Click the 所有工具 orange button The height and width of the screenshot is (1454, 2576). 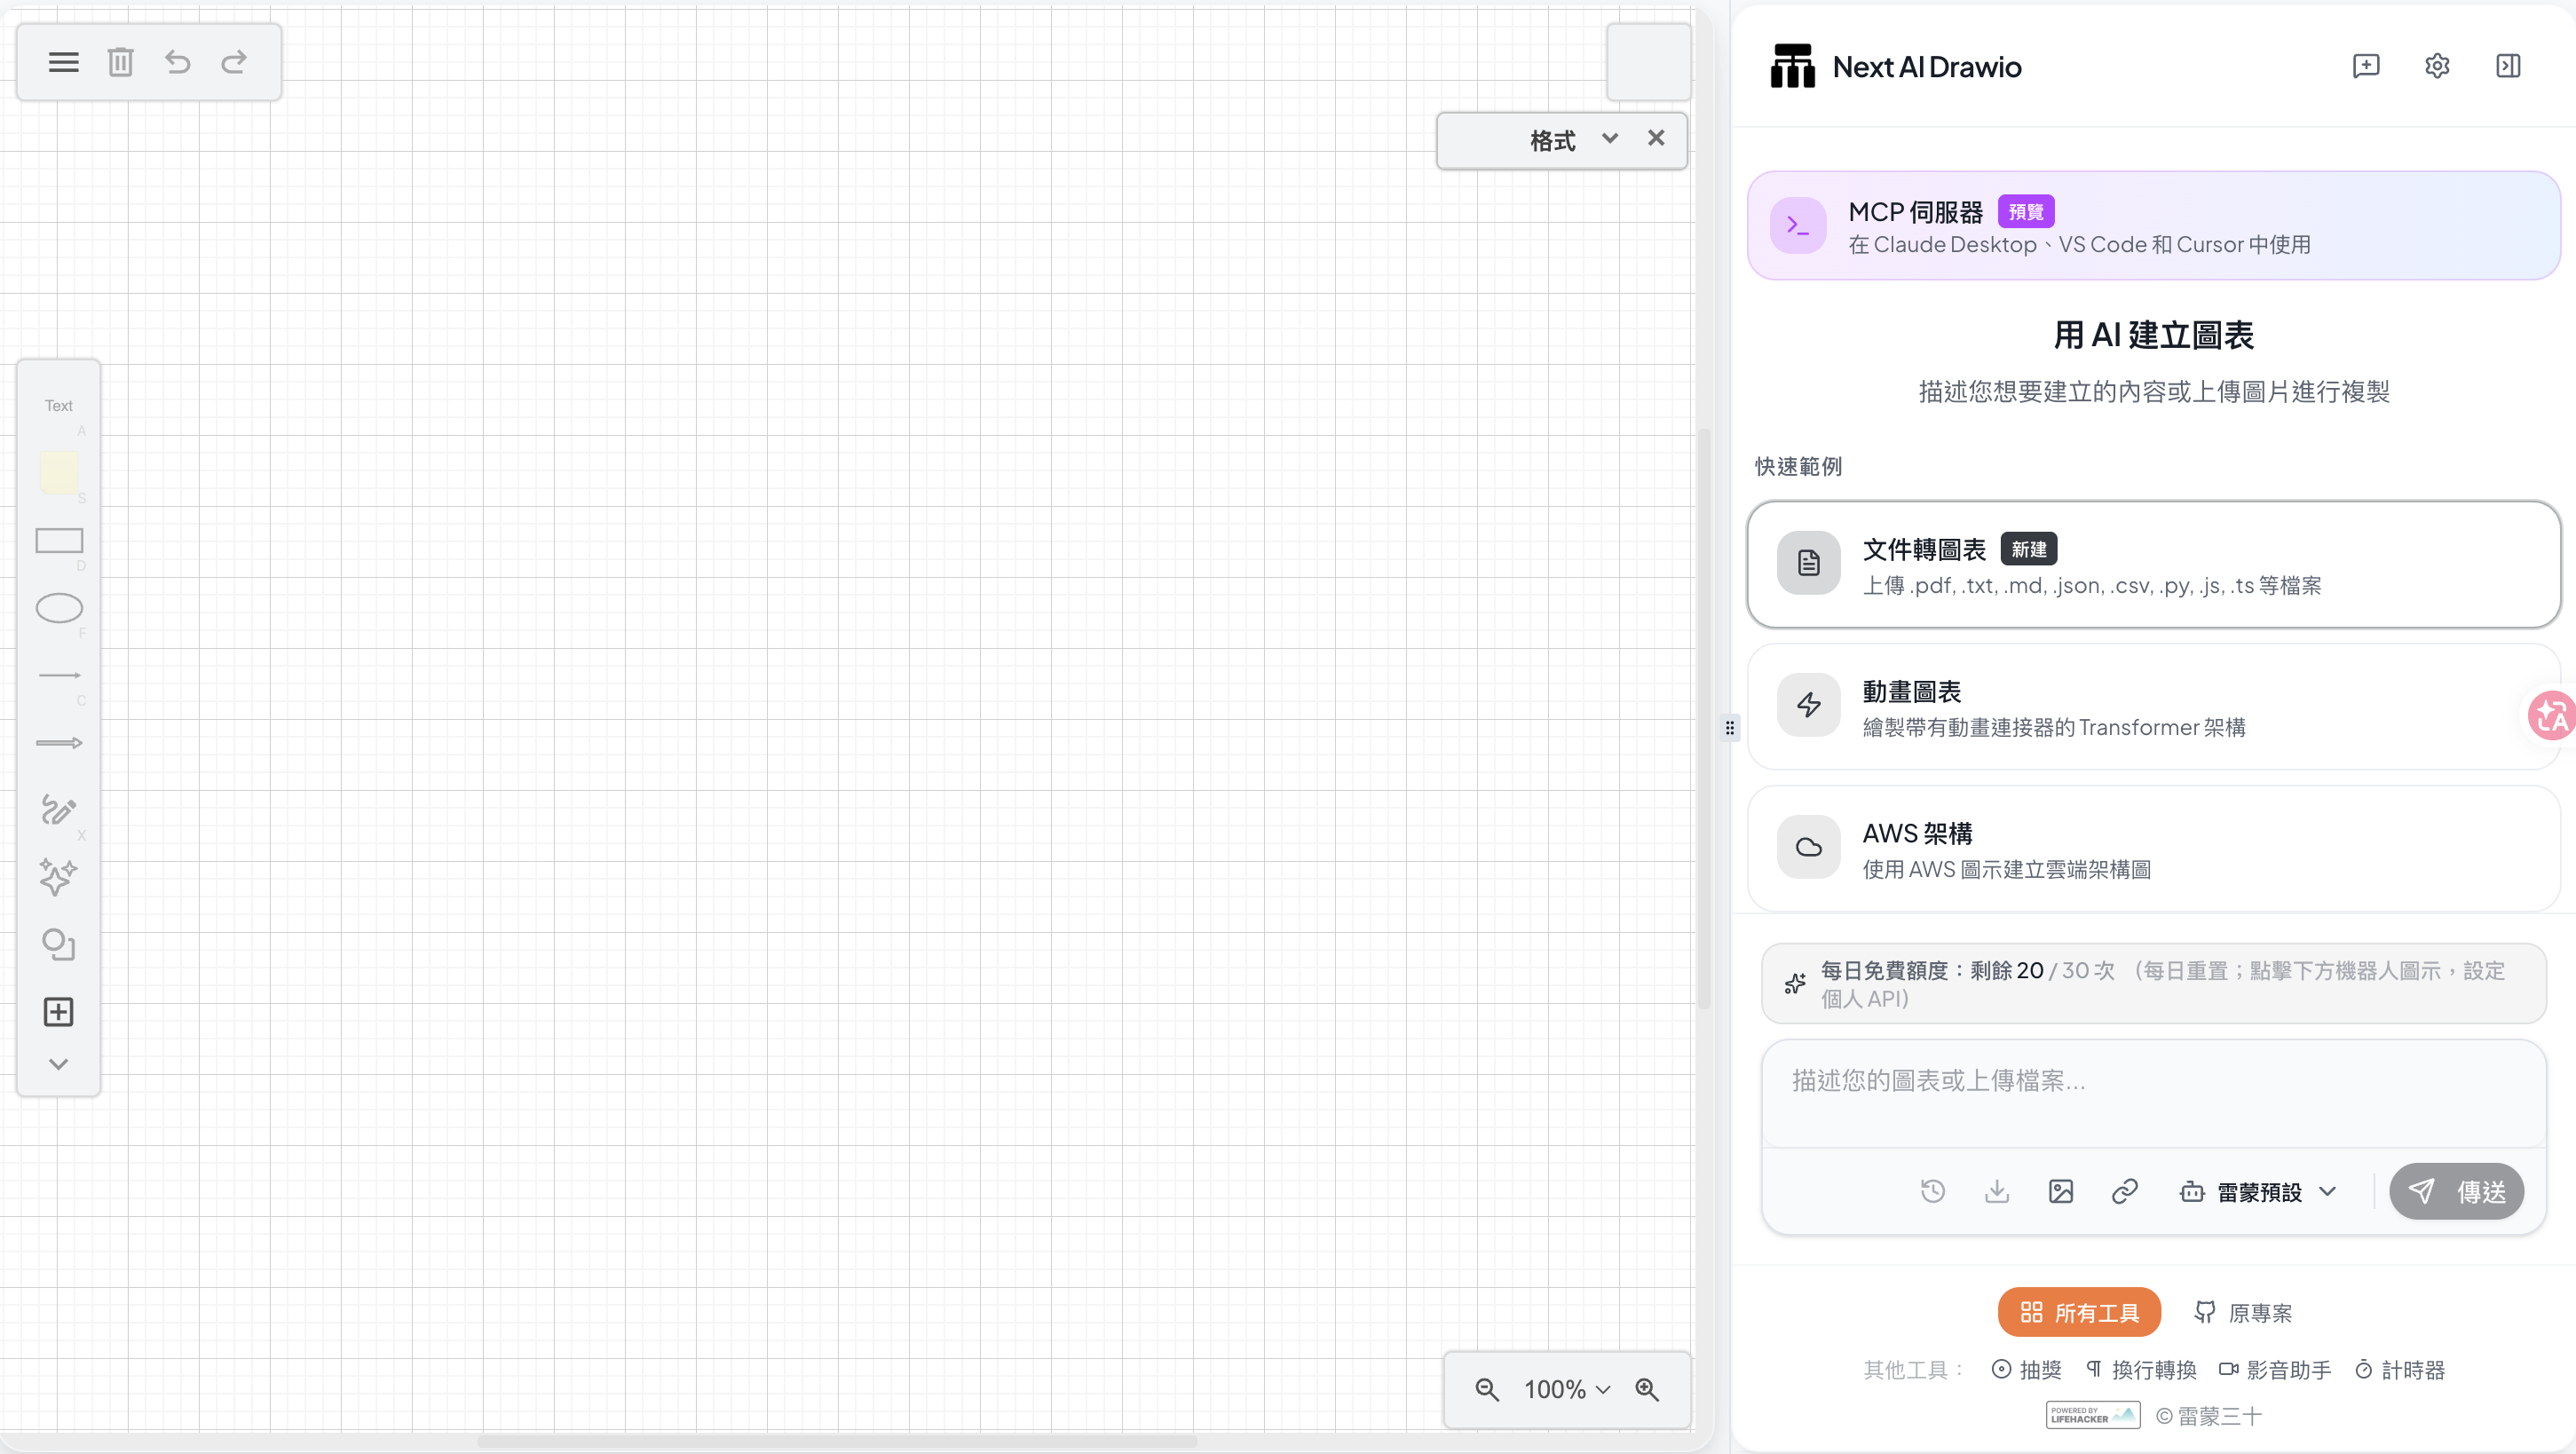tap(2078, 1312)
